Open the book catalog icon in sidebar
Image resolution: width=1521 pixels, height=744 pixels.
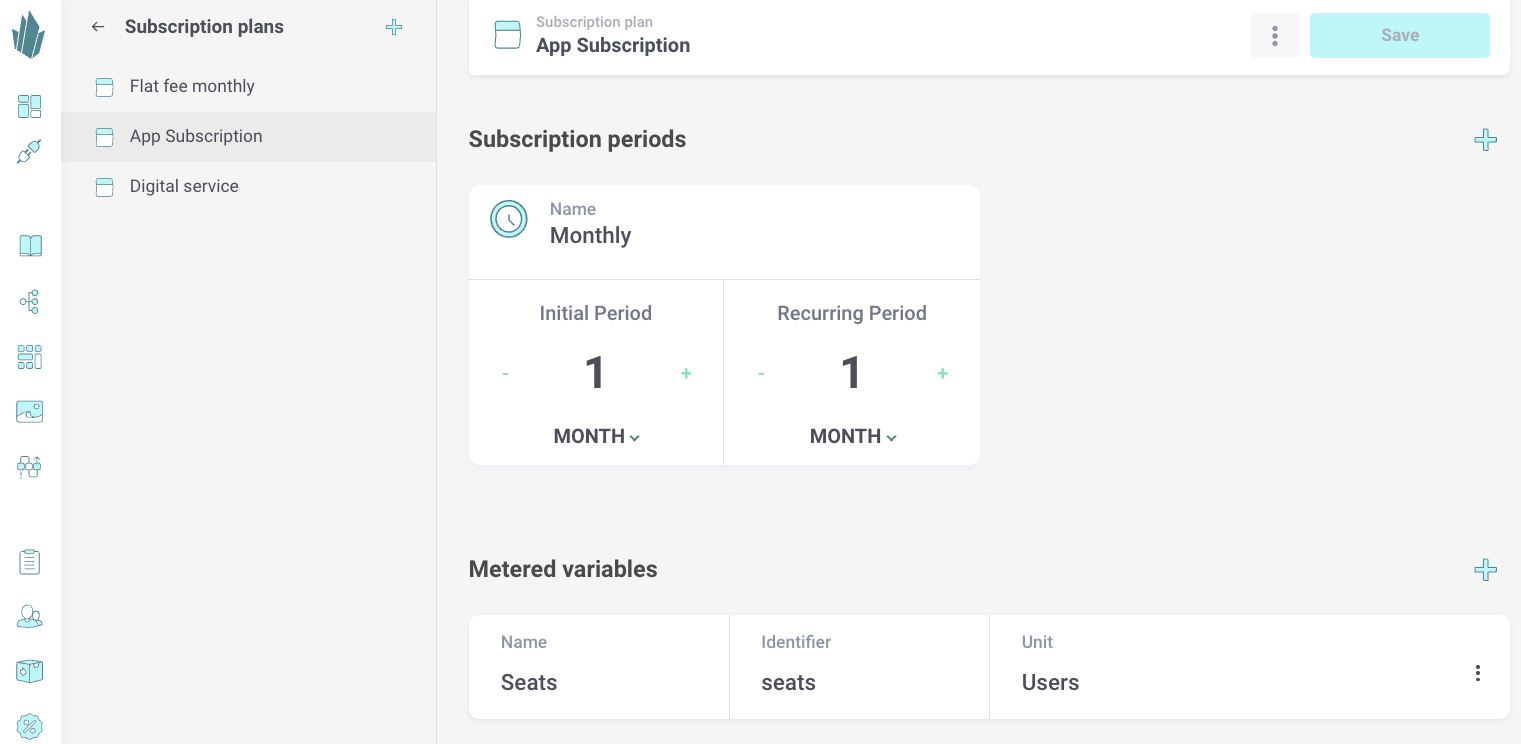[30, 246]
